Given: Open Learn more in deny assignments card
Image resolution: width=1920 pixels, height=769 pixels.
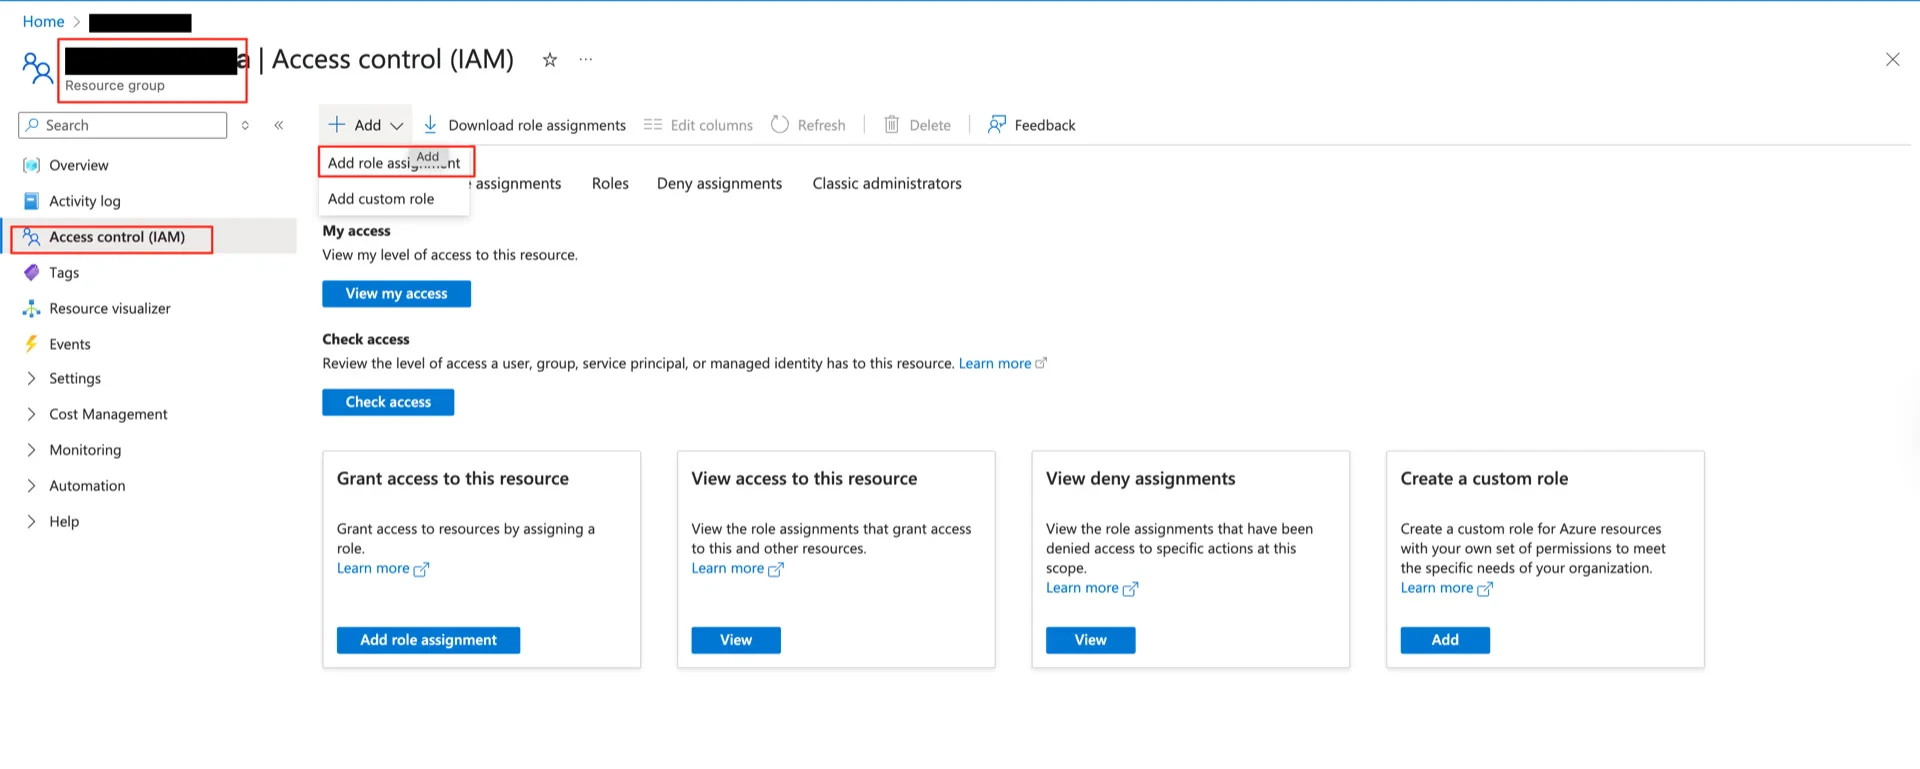Looking at the screenshot, I should tap(1082, 588).
